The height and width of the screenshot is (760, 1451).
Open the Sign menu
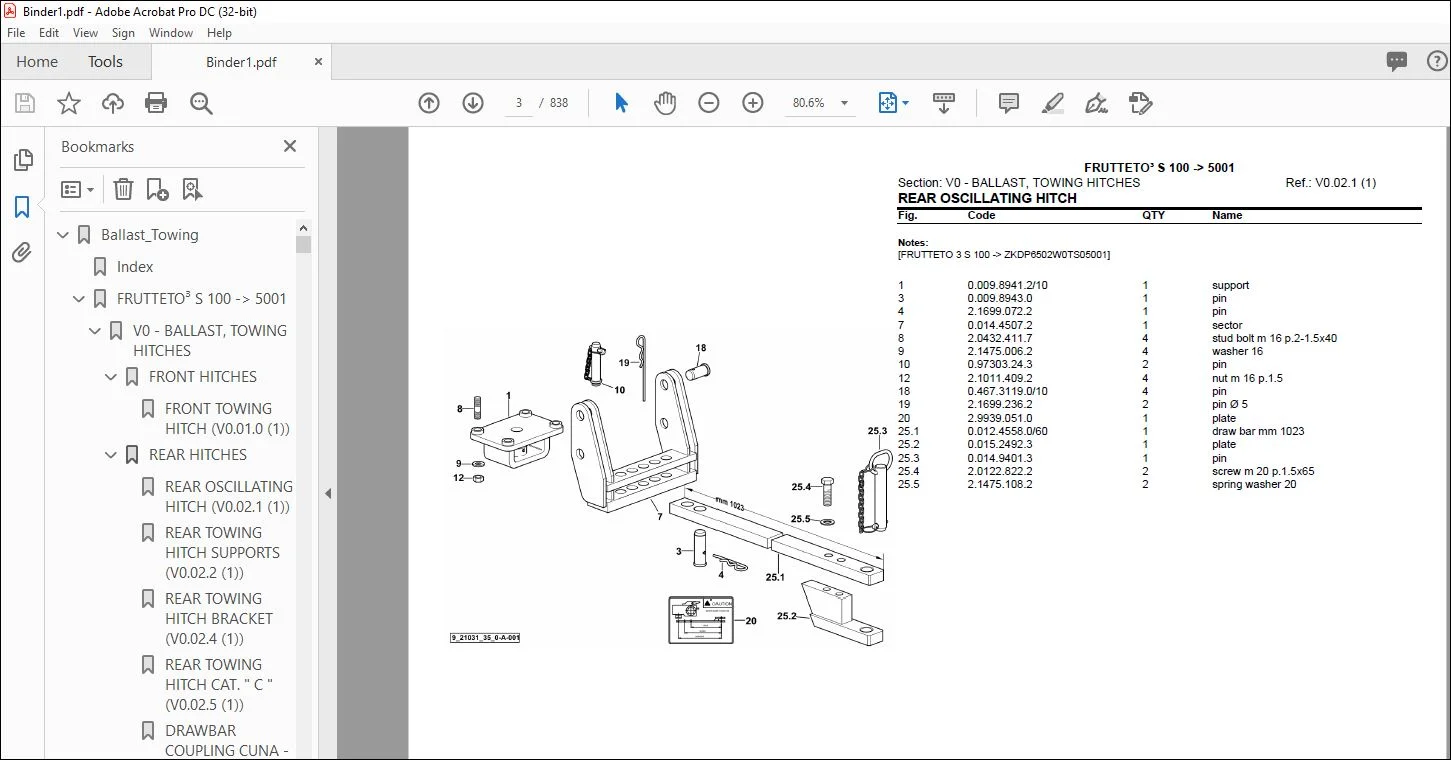123,33
